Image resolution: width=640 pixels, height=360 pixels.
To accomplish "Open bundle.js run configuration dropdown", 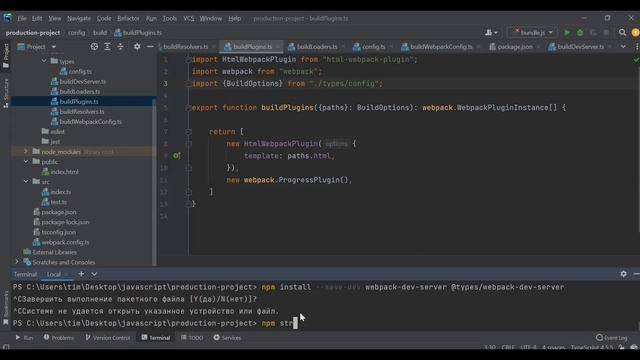I will pos(533,33).
